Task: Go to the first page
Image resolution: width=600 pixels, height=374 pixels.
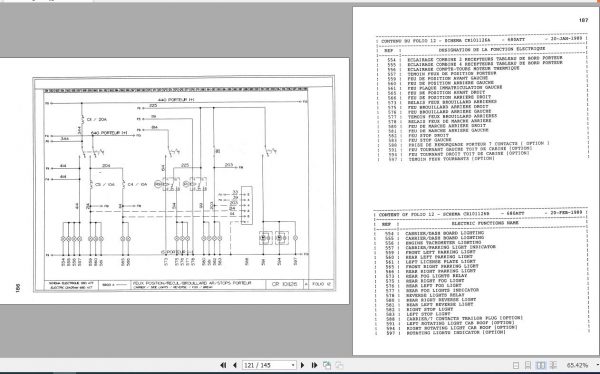Action: (x=223, y=365)
